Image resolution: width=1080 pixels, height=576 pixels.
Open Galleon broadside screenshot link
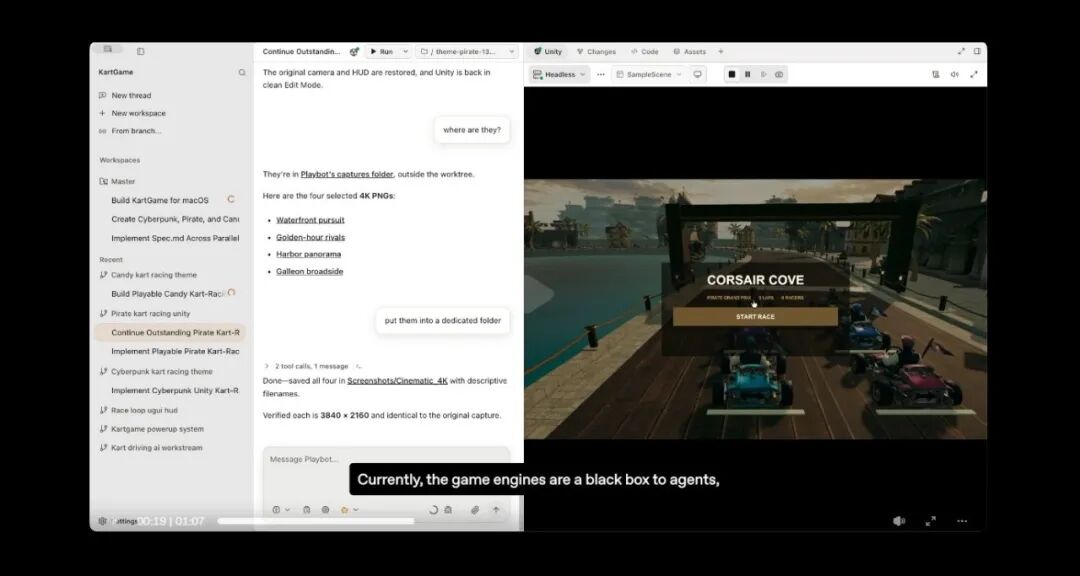click(x=309, y=271)
